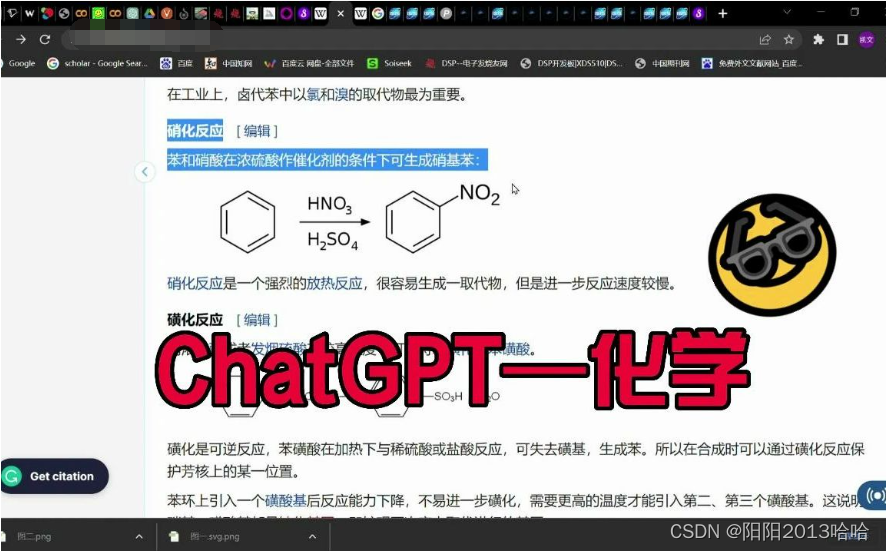The width and height of the screenshot is (886, 551).
Task: Click the highlighted sentence 苯和硝酸在浓硫酸作催化剂
Action: point(327,160)
